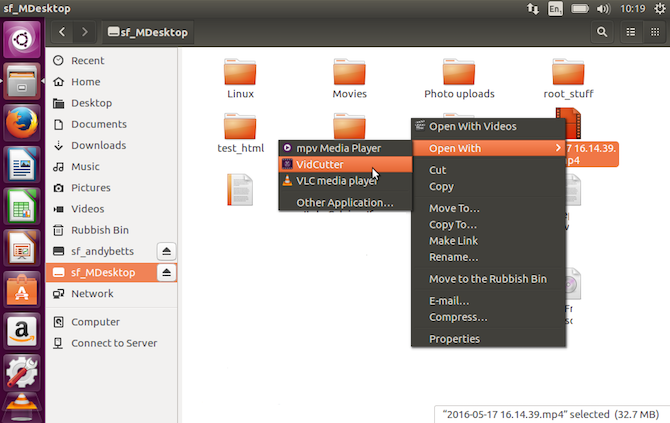
Task: Open the sound volume indicator
Action: (x=603, y=9)
